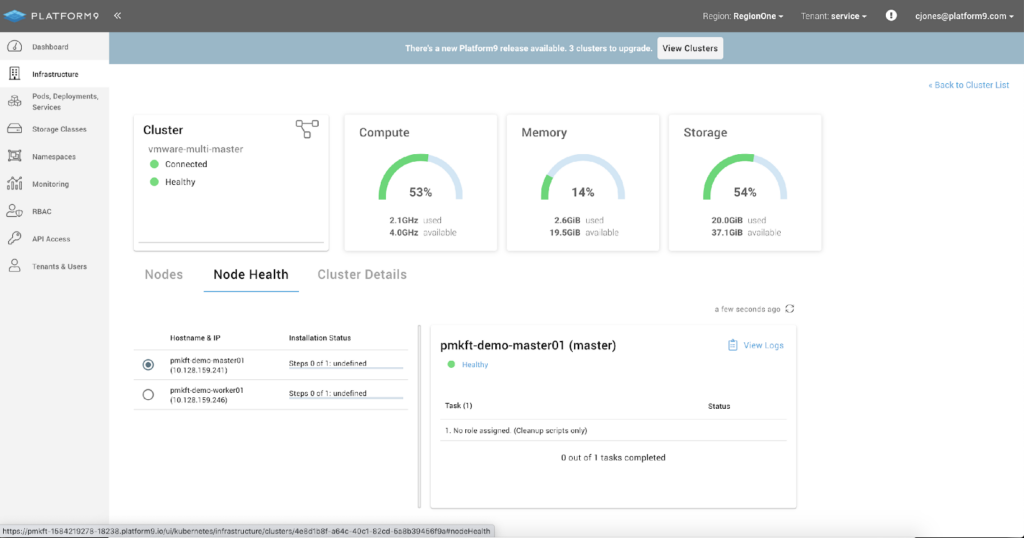Click the Hostname & IP column header
This screenshot has width=1024, height=538.
click(195, 338)
